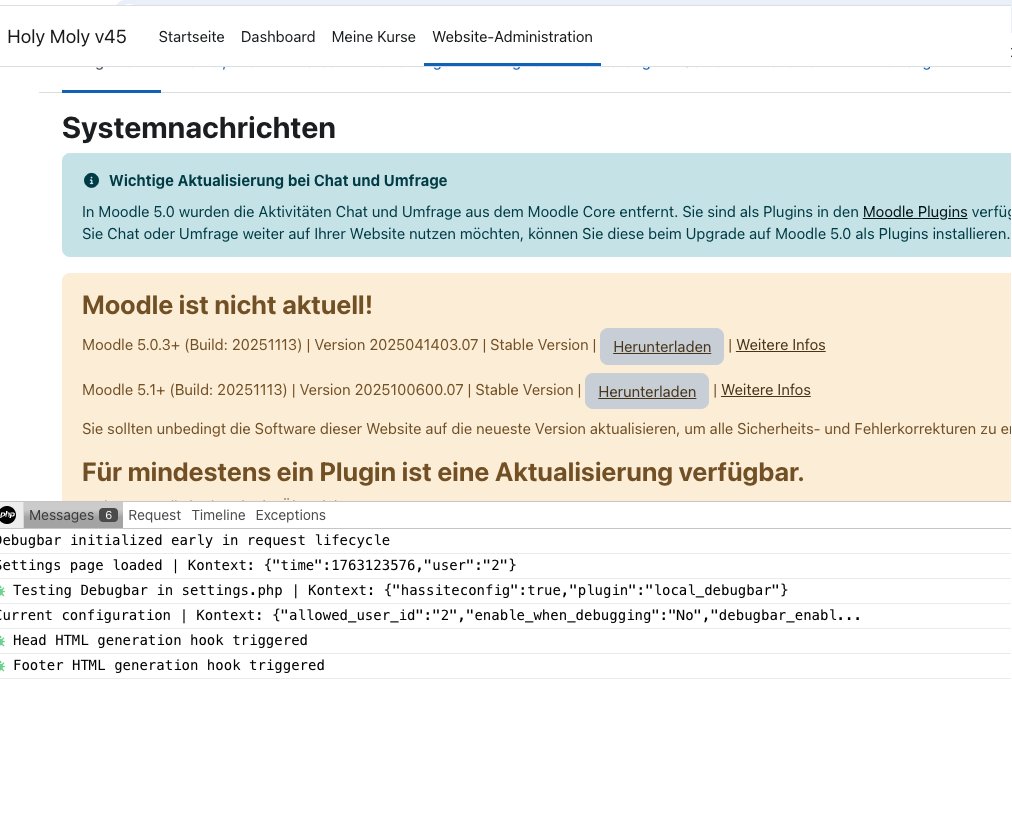Open Startseite from the top navigation
This screenshot has width=1012, height=827.
pyautogui.click(x=191, y=37)
